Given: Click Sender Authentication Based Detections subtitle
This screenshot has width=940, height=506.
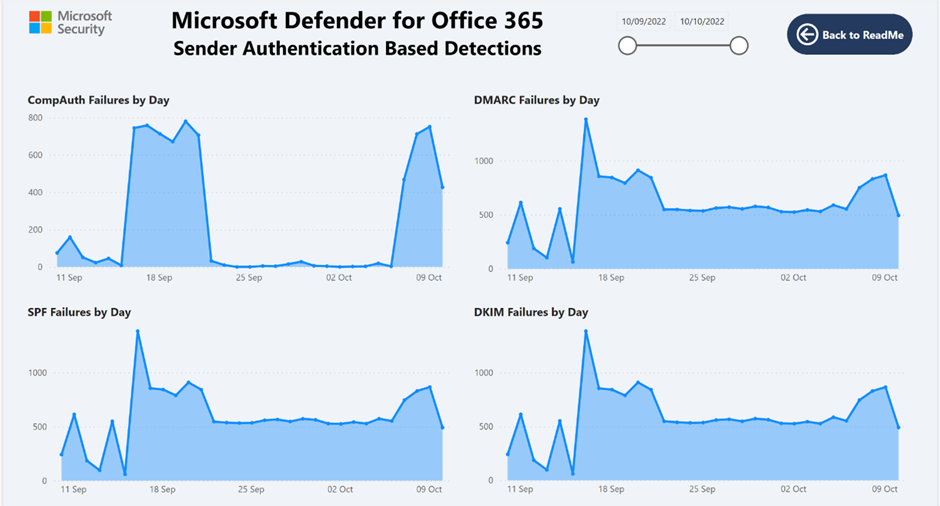Looking at the screenshot, I should pos(357,49).
